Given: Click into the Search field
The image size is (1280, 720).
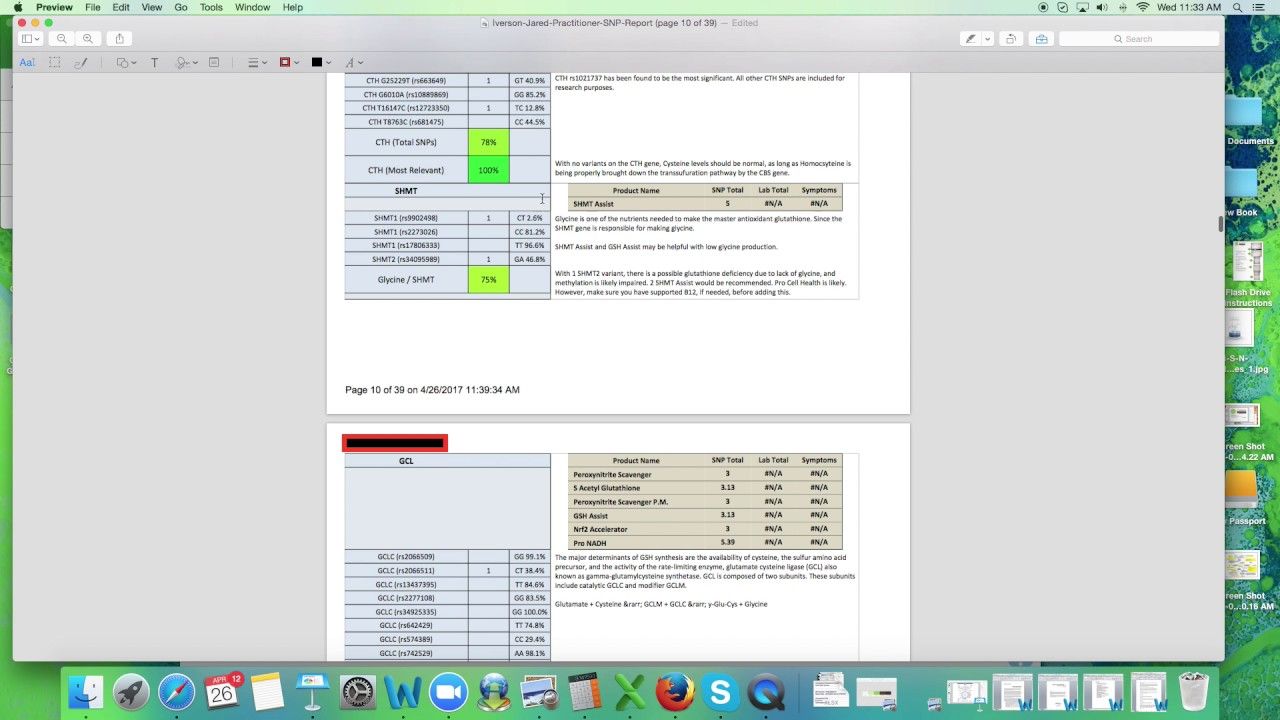Looking at the screenshot, I should click(x=1140, y=39).
